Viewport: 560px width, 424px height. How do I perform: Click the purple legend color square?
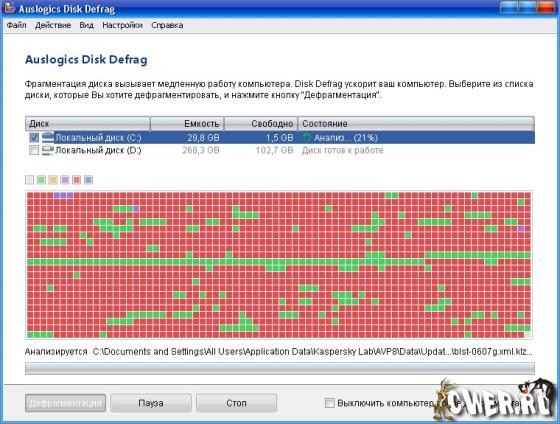point(65,180)
